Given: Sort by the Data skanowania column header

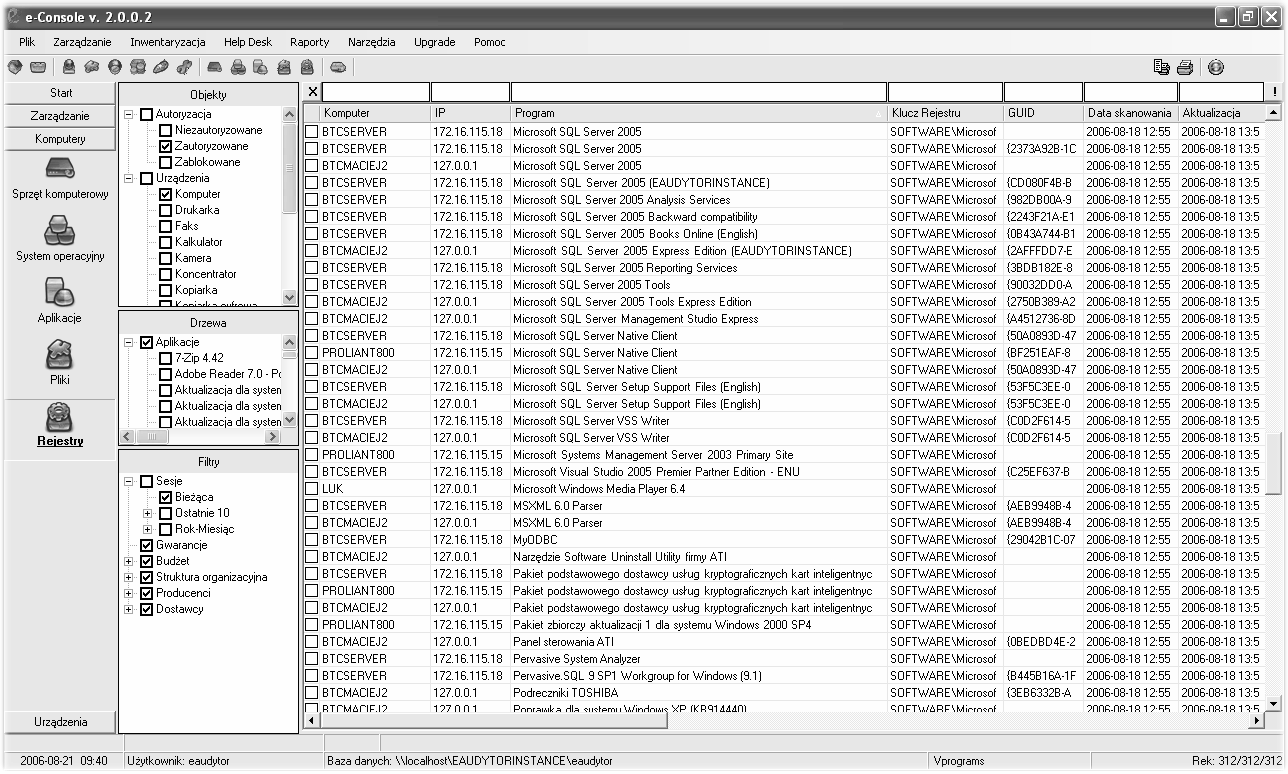Looking at the screenshot, I should point(1130,113).
